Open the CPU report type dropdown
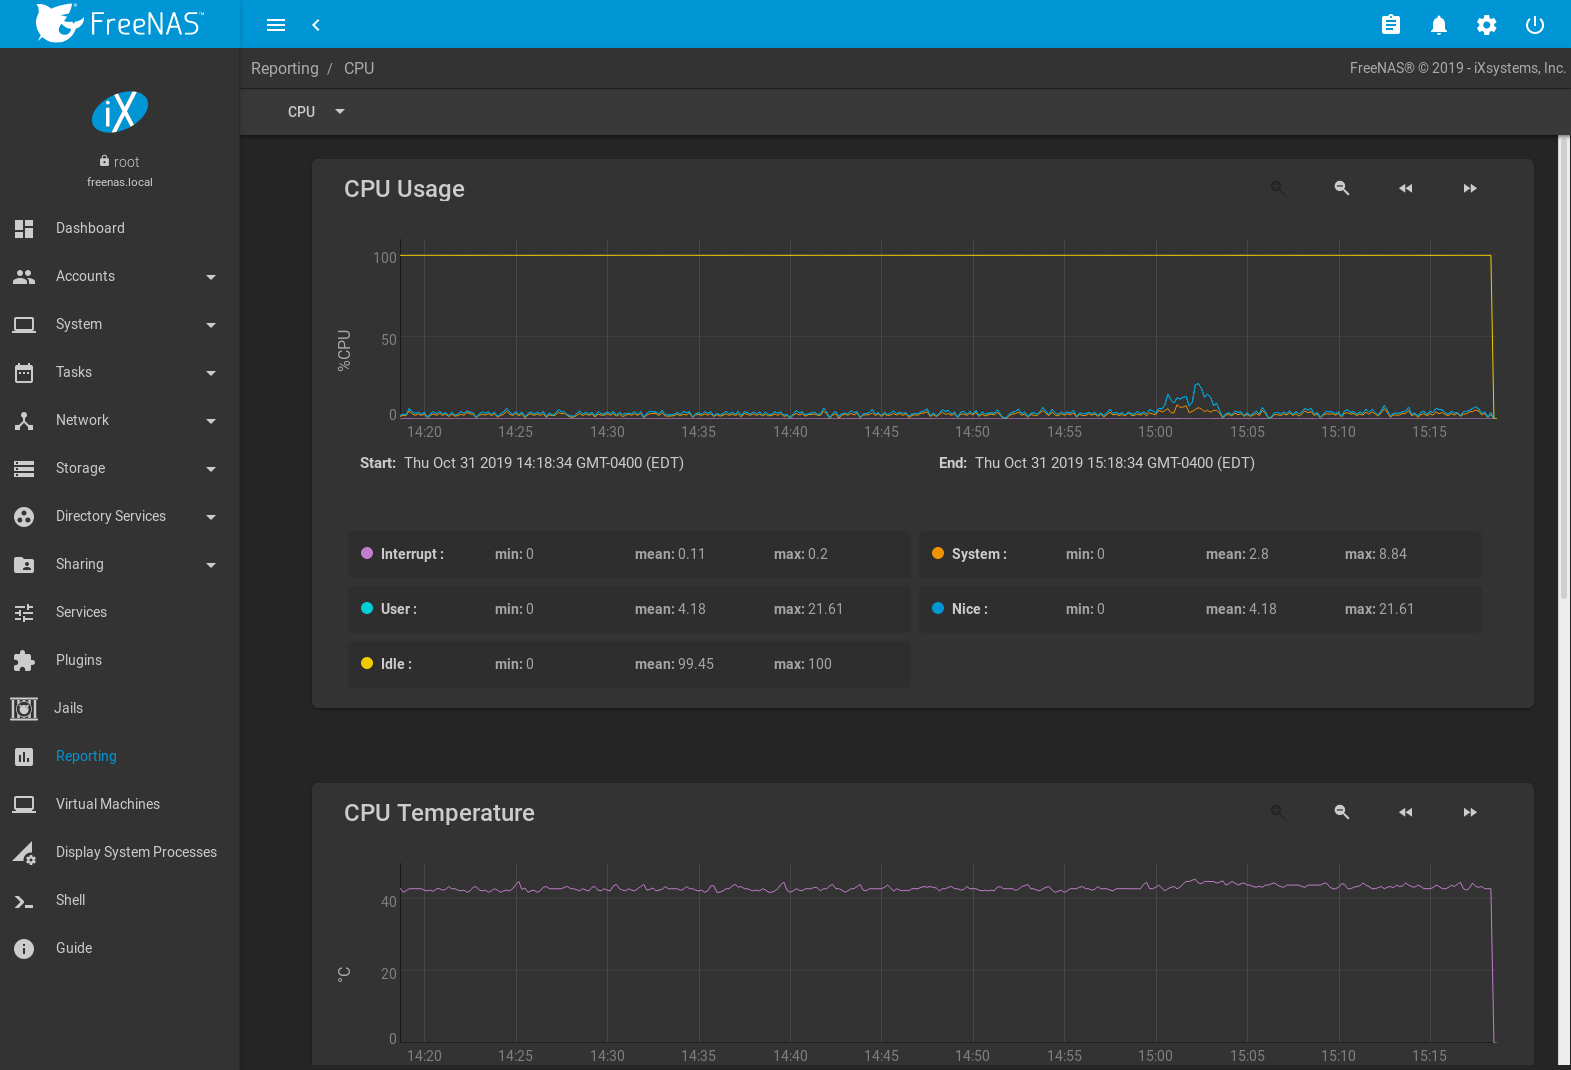This screenshot has height=1070, width=1571. point(316,112)
